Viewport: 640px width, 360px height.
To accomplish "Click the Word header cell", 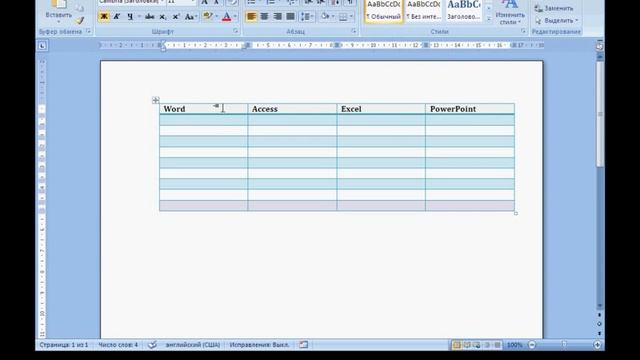I will click(x=203, y=109).
